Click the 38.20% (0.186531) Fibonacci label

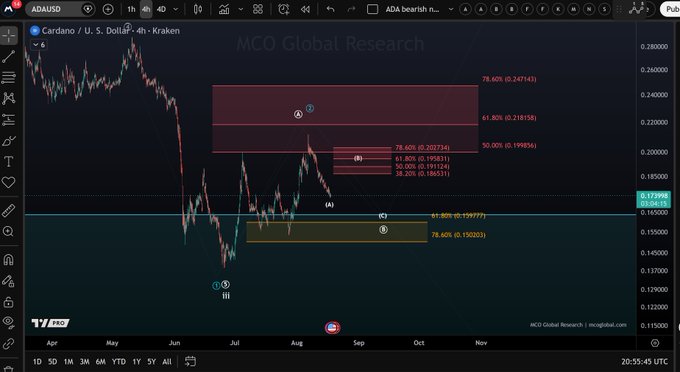tap(422, 174)
